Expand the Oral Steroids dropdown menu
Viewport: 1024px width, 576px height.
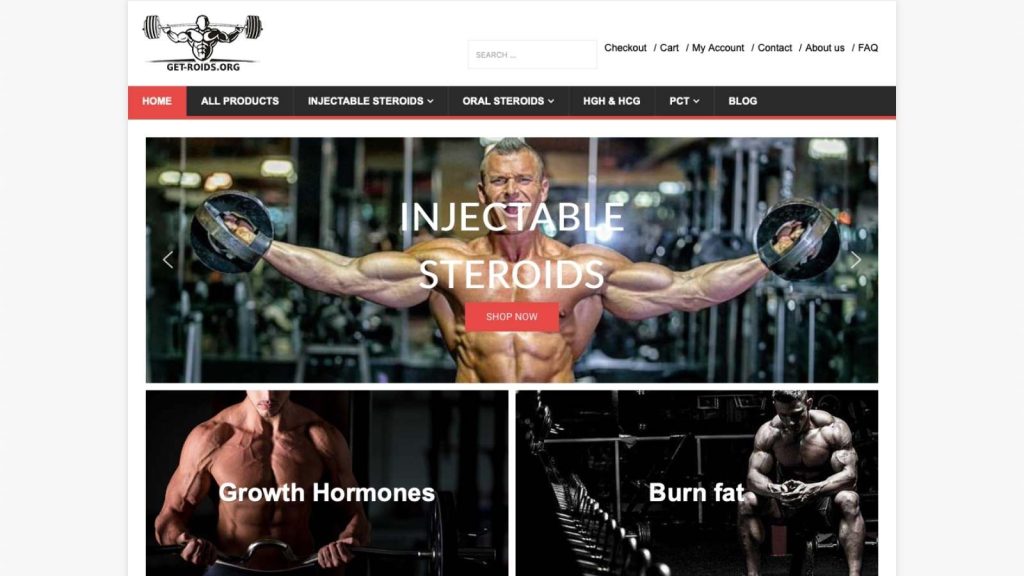pyautogui.click(x=508, y=101)
